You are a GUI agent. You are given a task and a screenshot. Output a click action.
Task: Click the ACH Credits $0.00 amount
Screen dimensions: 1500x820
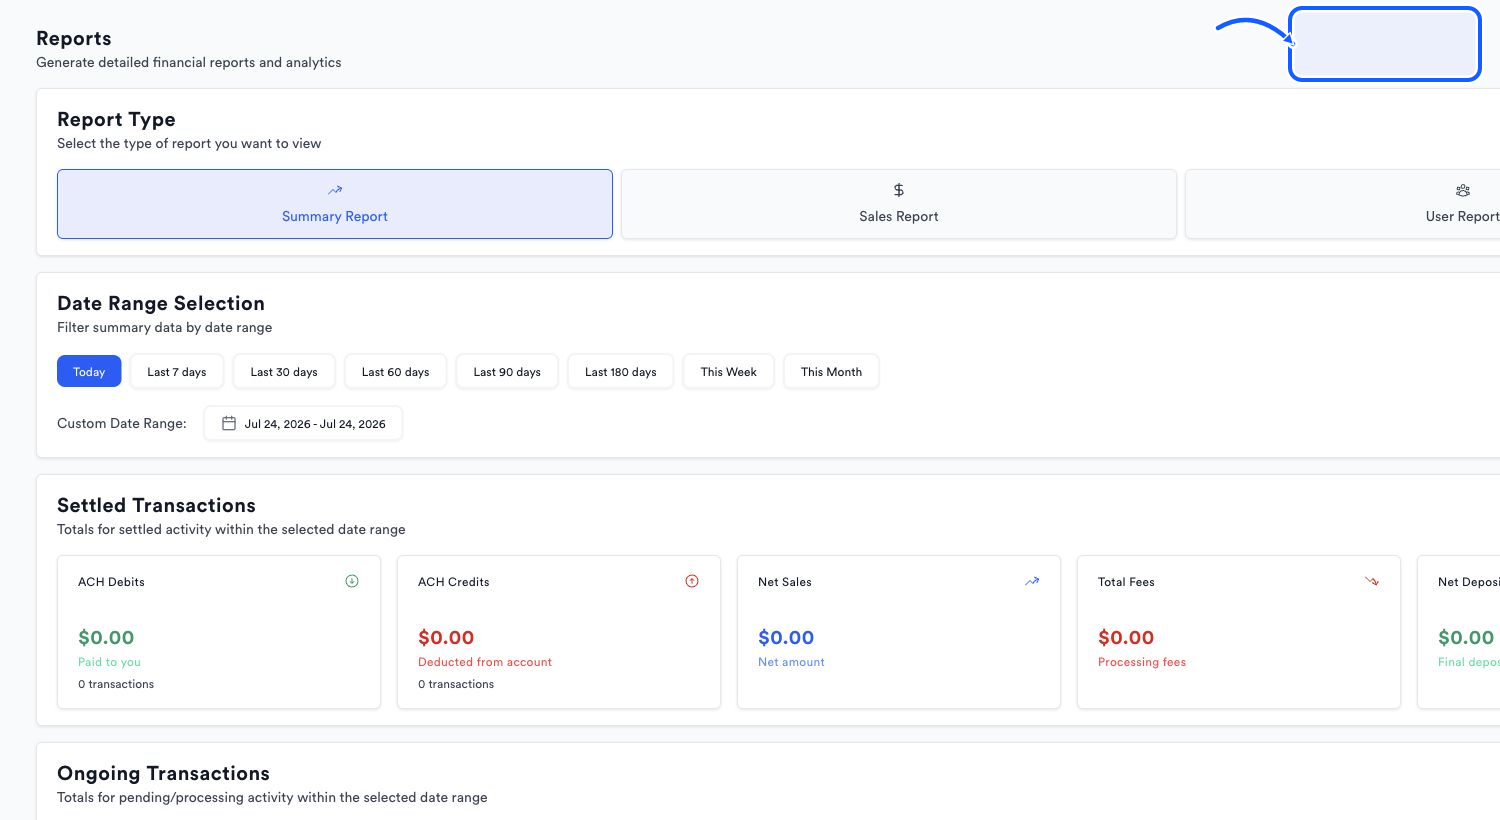[446, 637]
